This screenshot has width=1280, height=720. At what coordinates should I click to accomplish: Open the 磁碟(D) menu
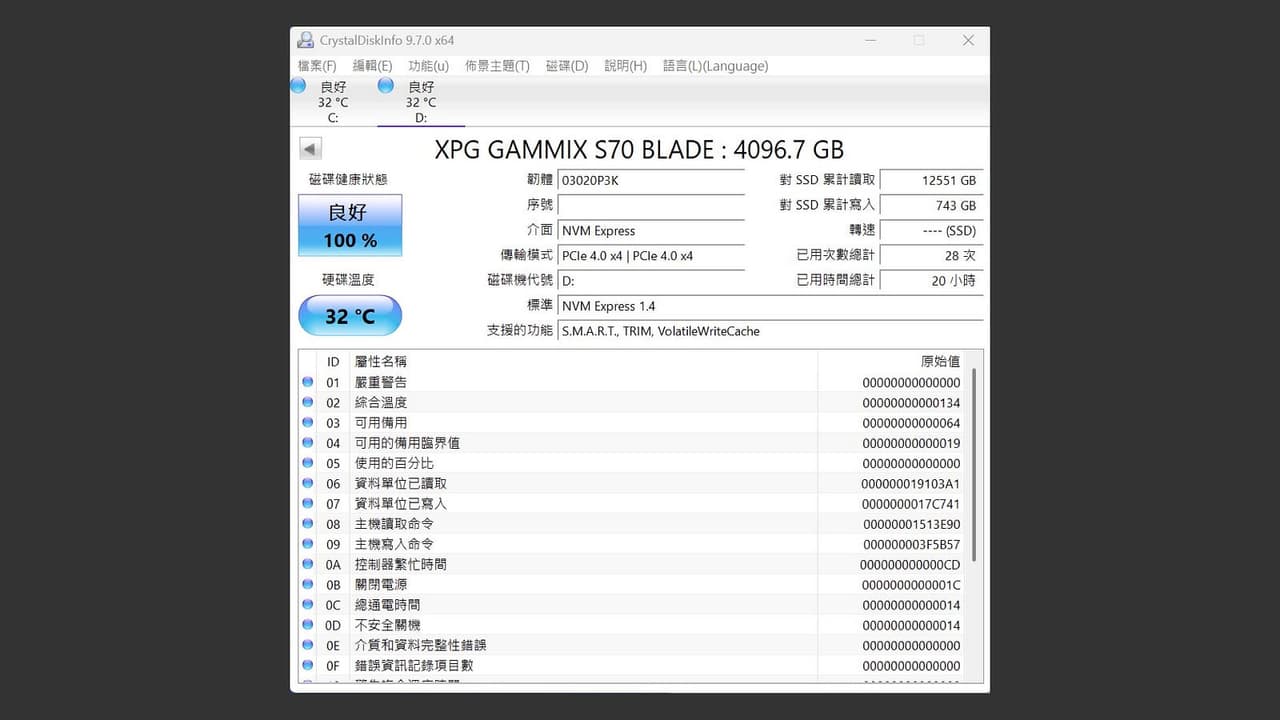click(567, 66)
